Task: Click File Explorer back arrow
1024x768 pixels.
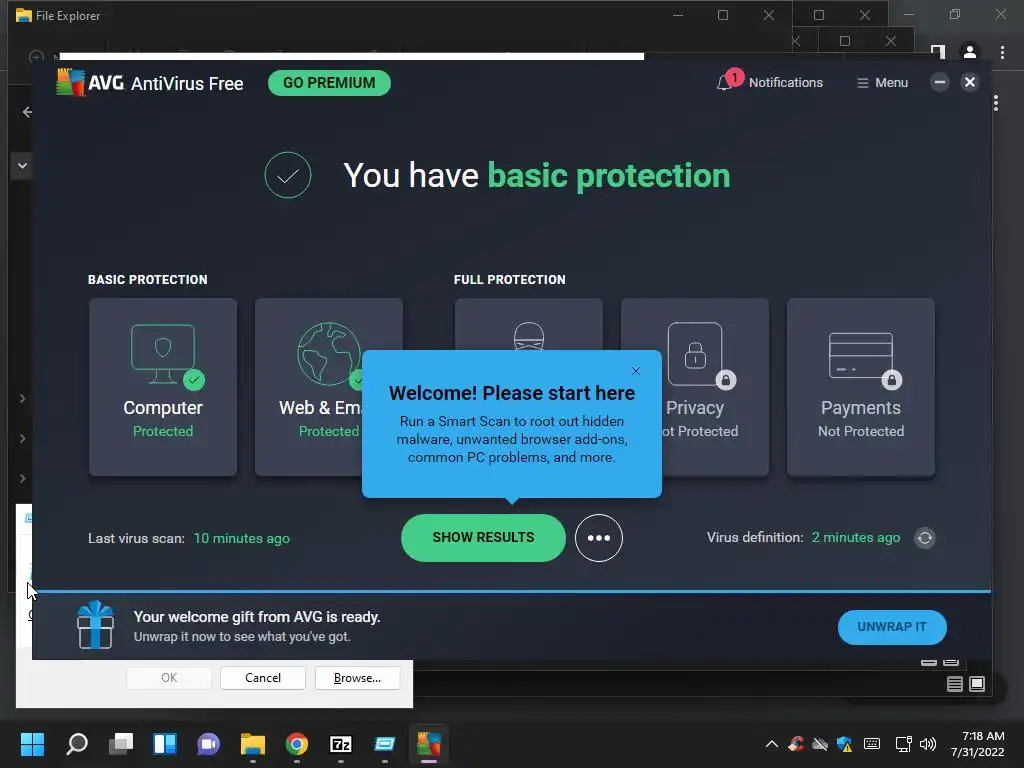Action: tap(26, 112)
